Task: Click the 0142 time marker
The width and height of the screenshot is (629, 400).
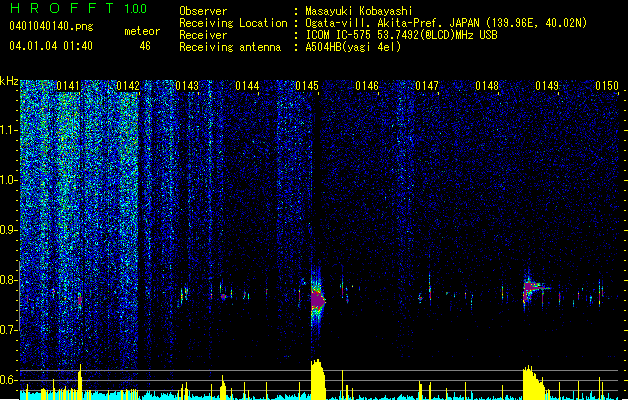Action: (x=128, y=86)
